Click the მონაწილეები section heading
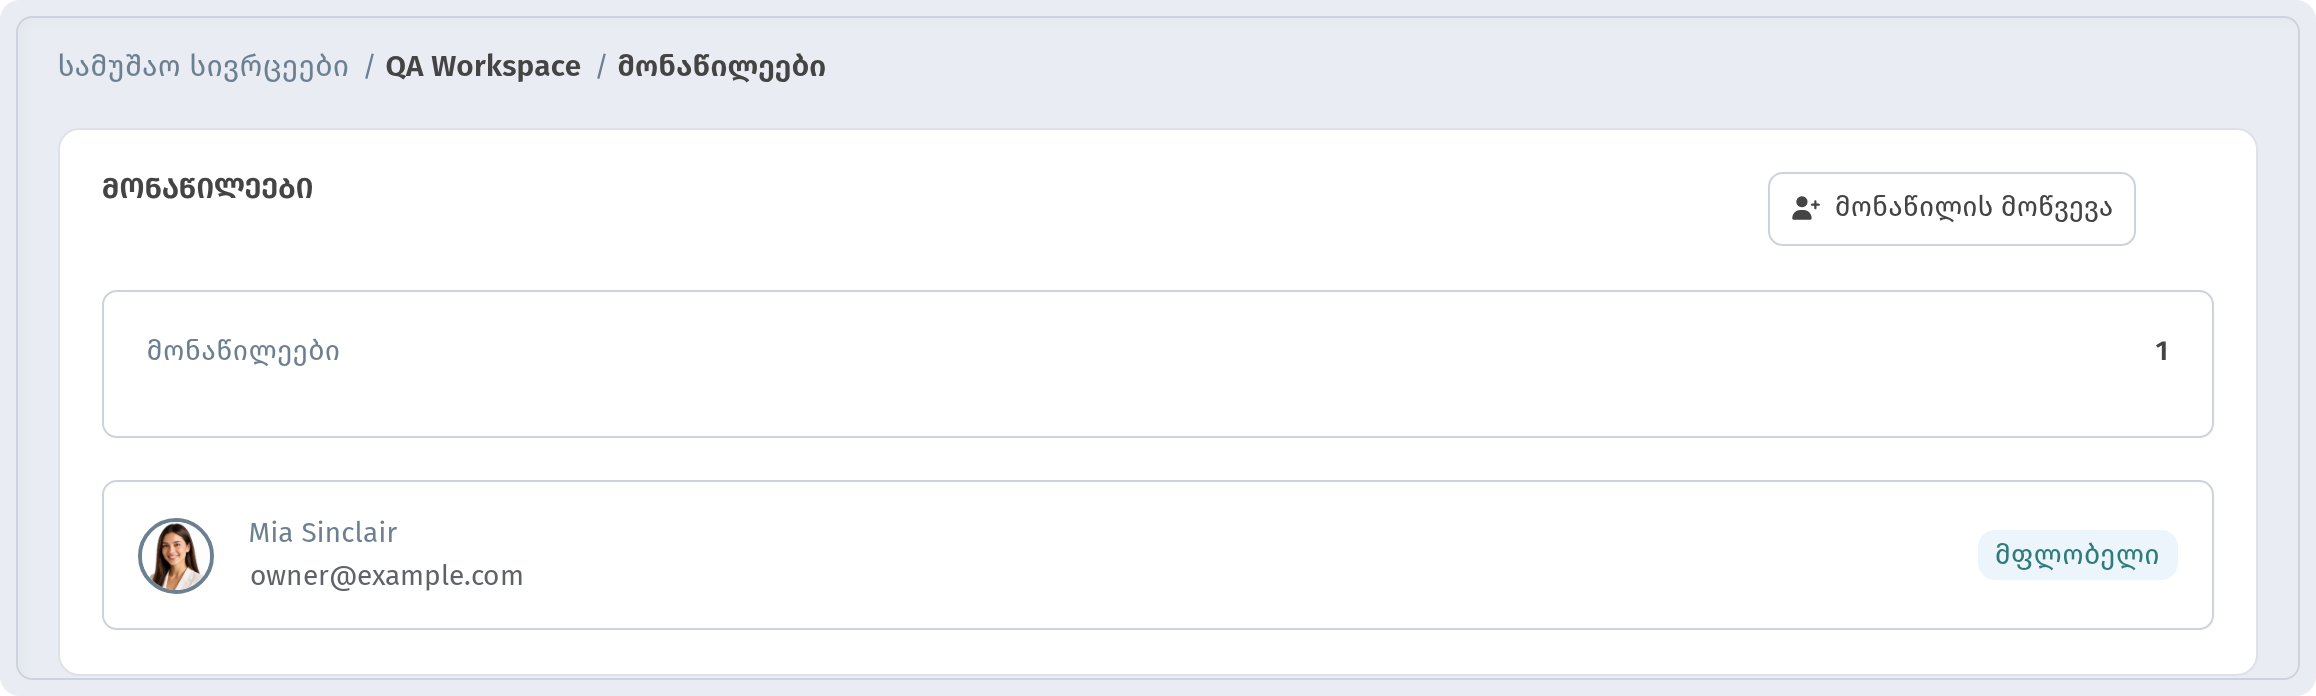This screenshot has height=696, width=2316. click(x=207, y=188)
